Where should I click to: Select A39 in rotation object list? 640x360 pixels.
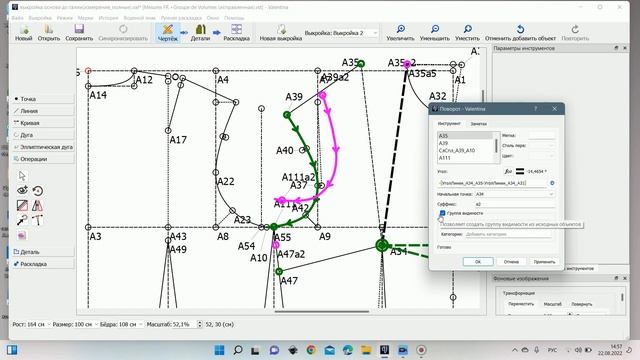[465, 143]
